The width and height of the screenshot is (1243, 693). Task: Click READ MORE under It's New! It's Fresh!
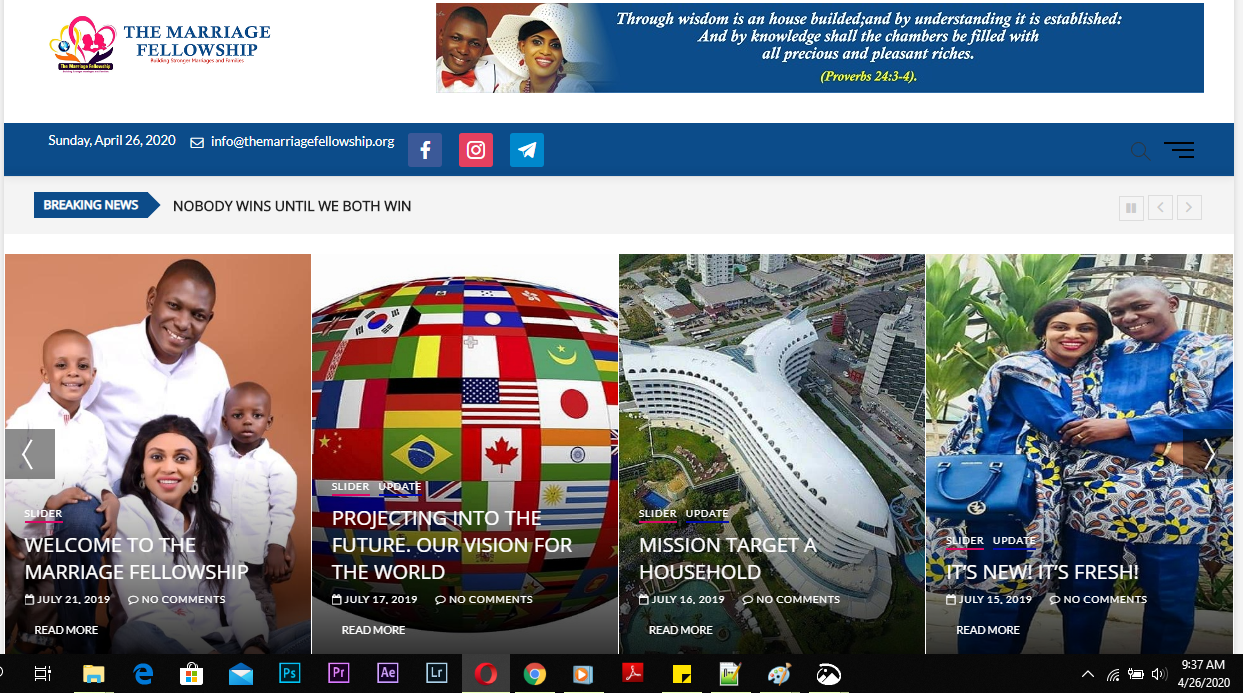[x=988, y=630]
